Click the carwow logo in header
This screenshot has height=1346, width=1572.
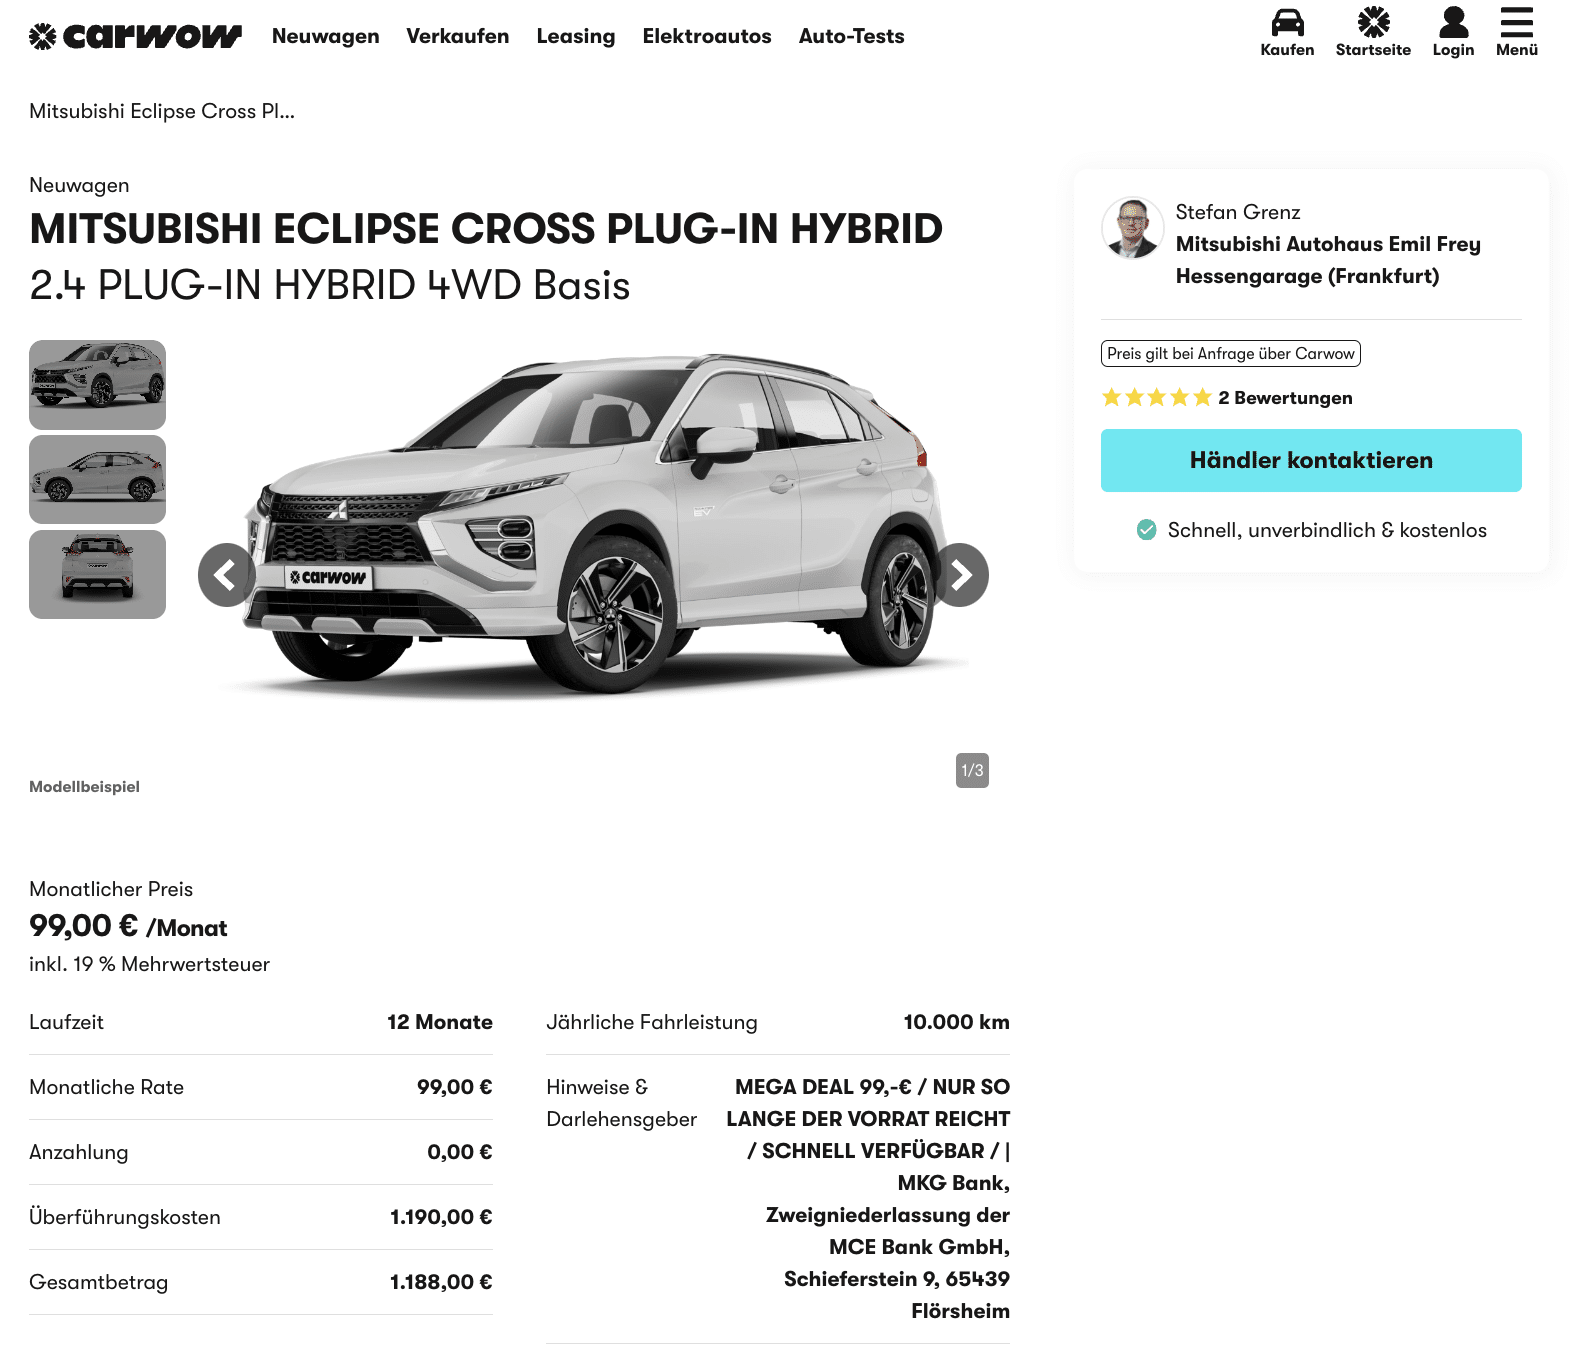pyautogui.click(x=135, y=36)
